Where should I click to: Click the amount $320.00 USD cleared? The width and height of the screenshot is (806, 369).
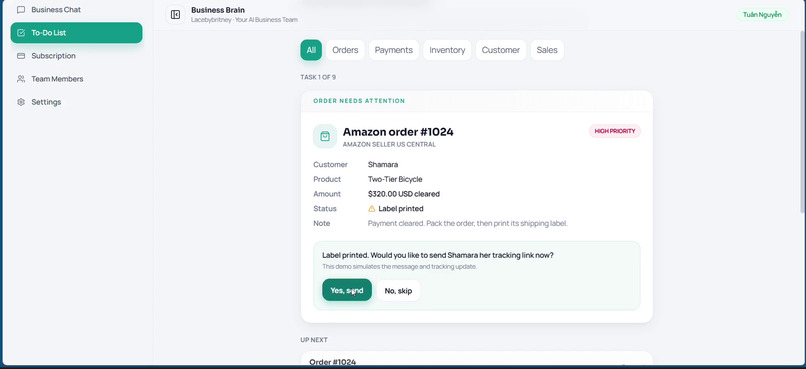(x=404, y=194)
